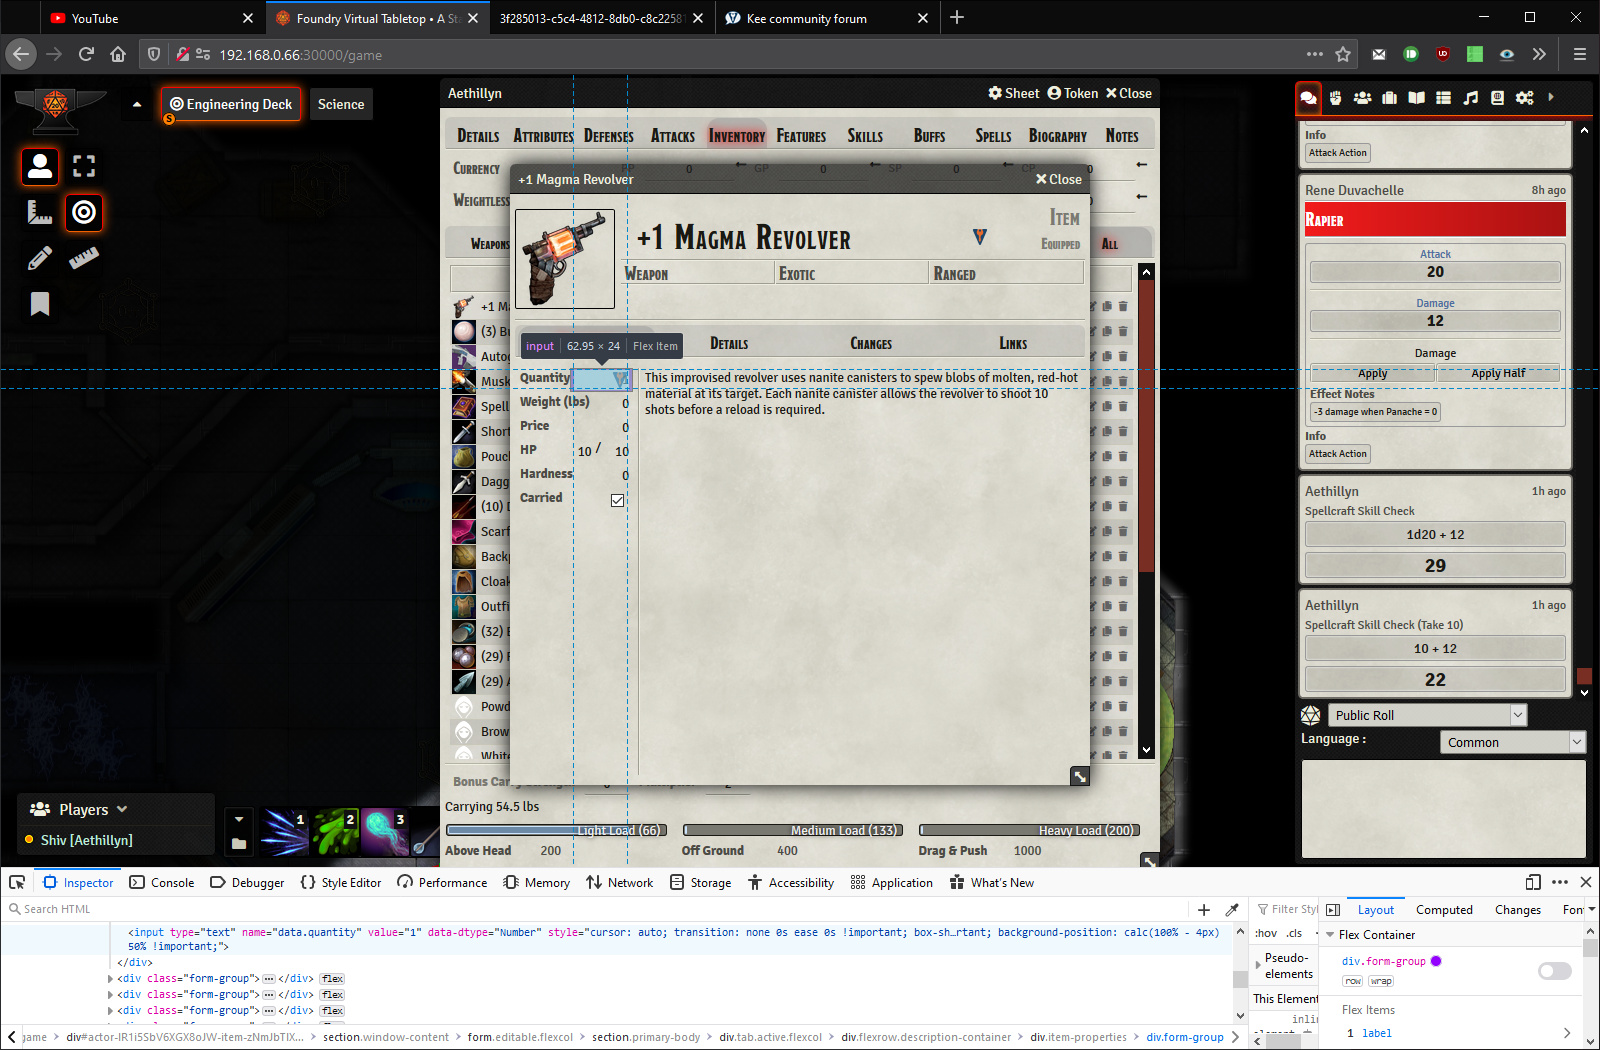Screen dimensions: 1600x1050
Task: Switch to the Spells tab on sheet
Action: coord(992,136)
